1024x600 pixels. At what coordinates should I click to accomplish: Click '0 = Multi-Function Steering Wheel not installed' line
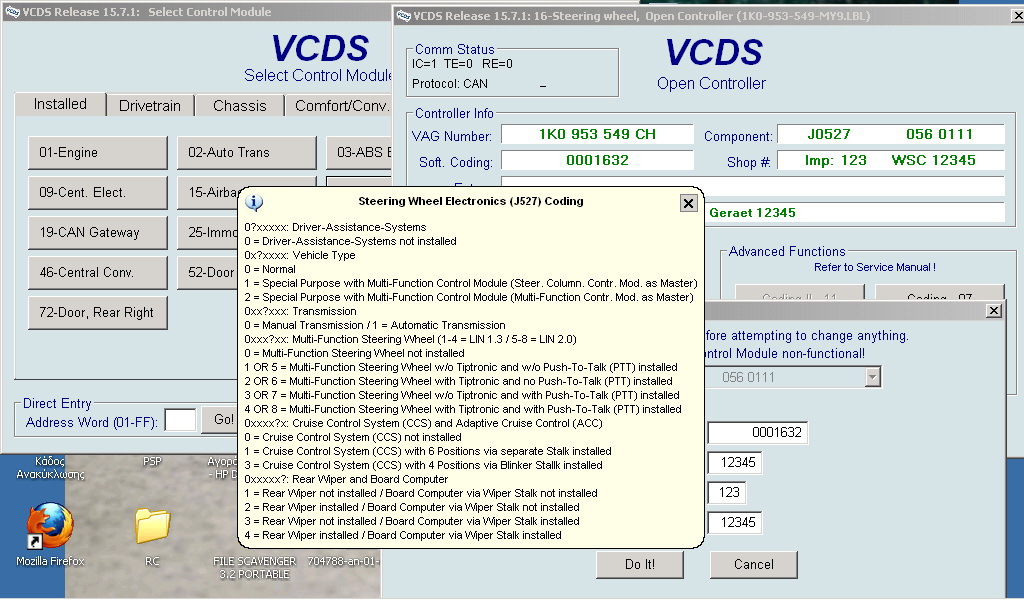pyautogui.click(x=354, y=353)
